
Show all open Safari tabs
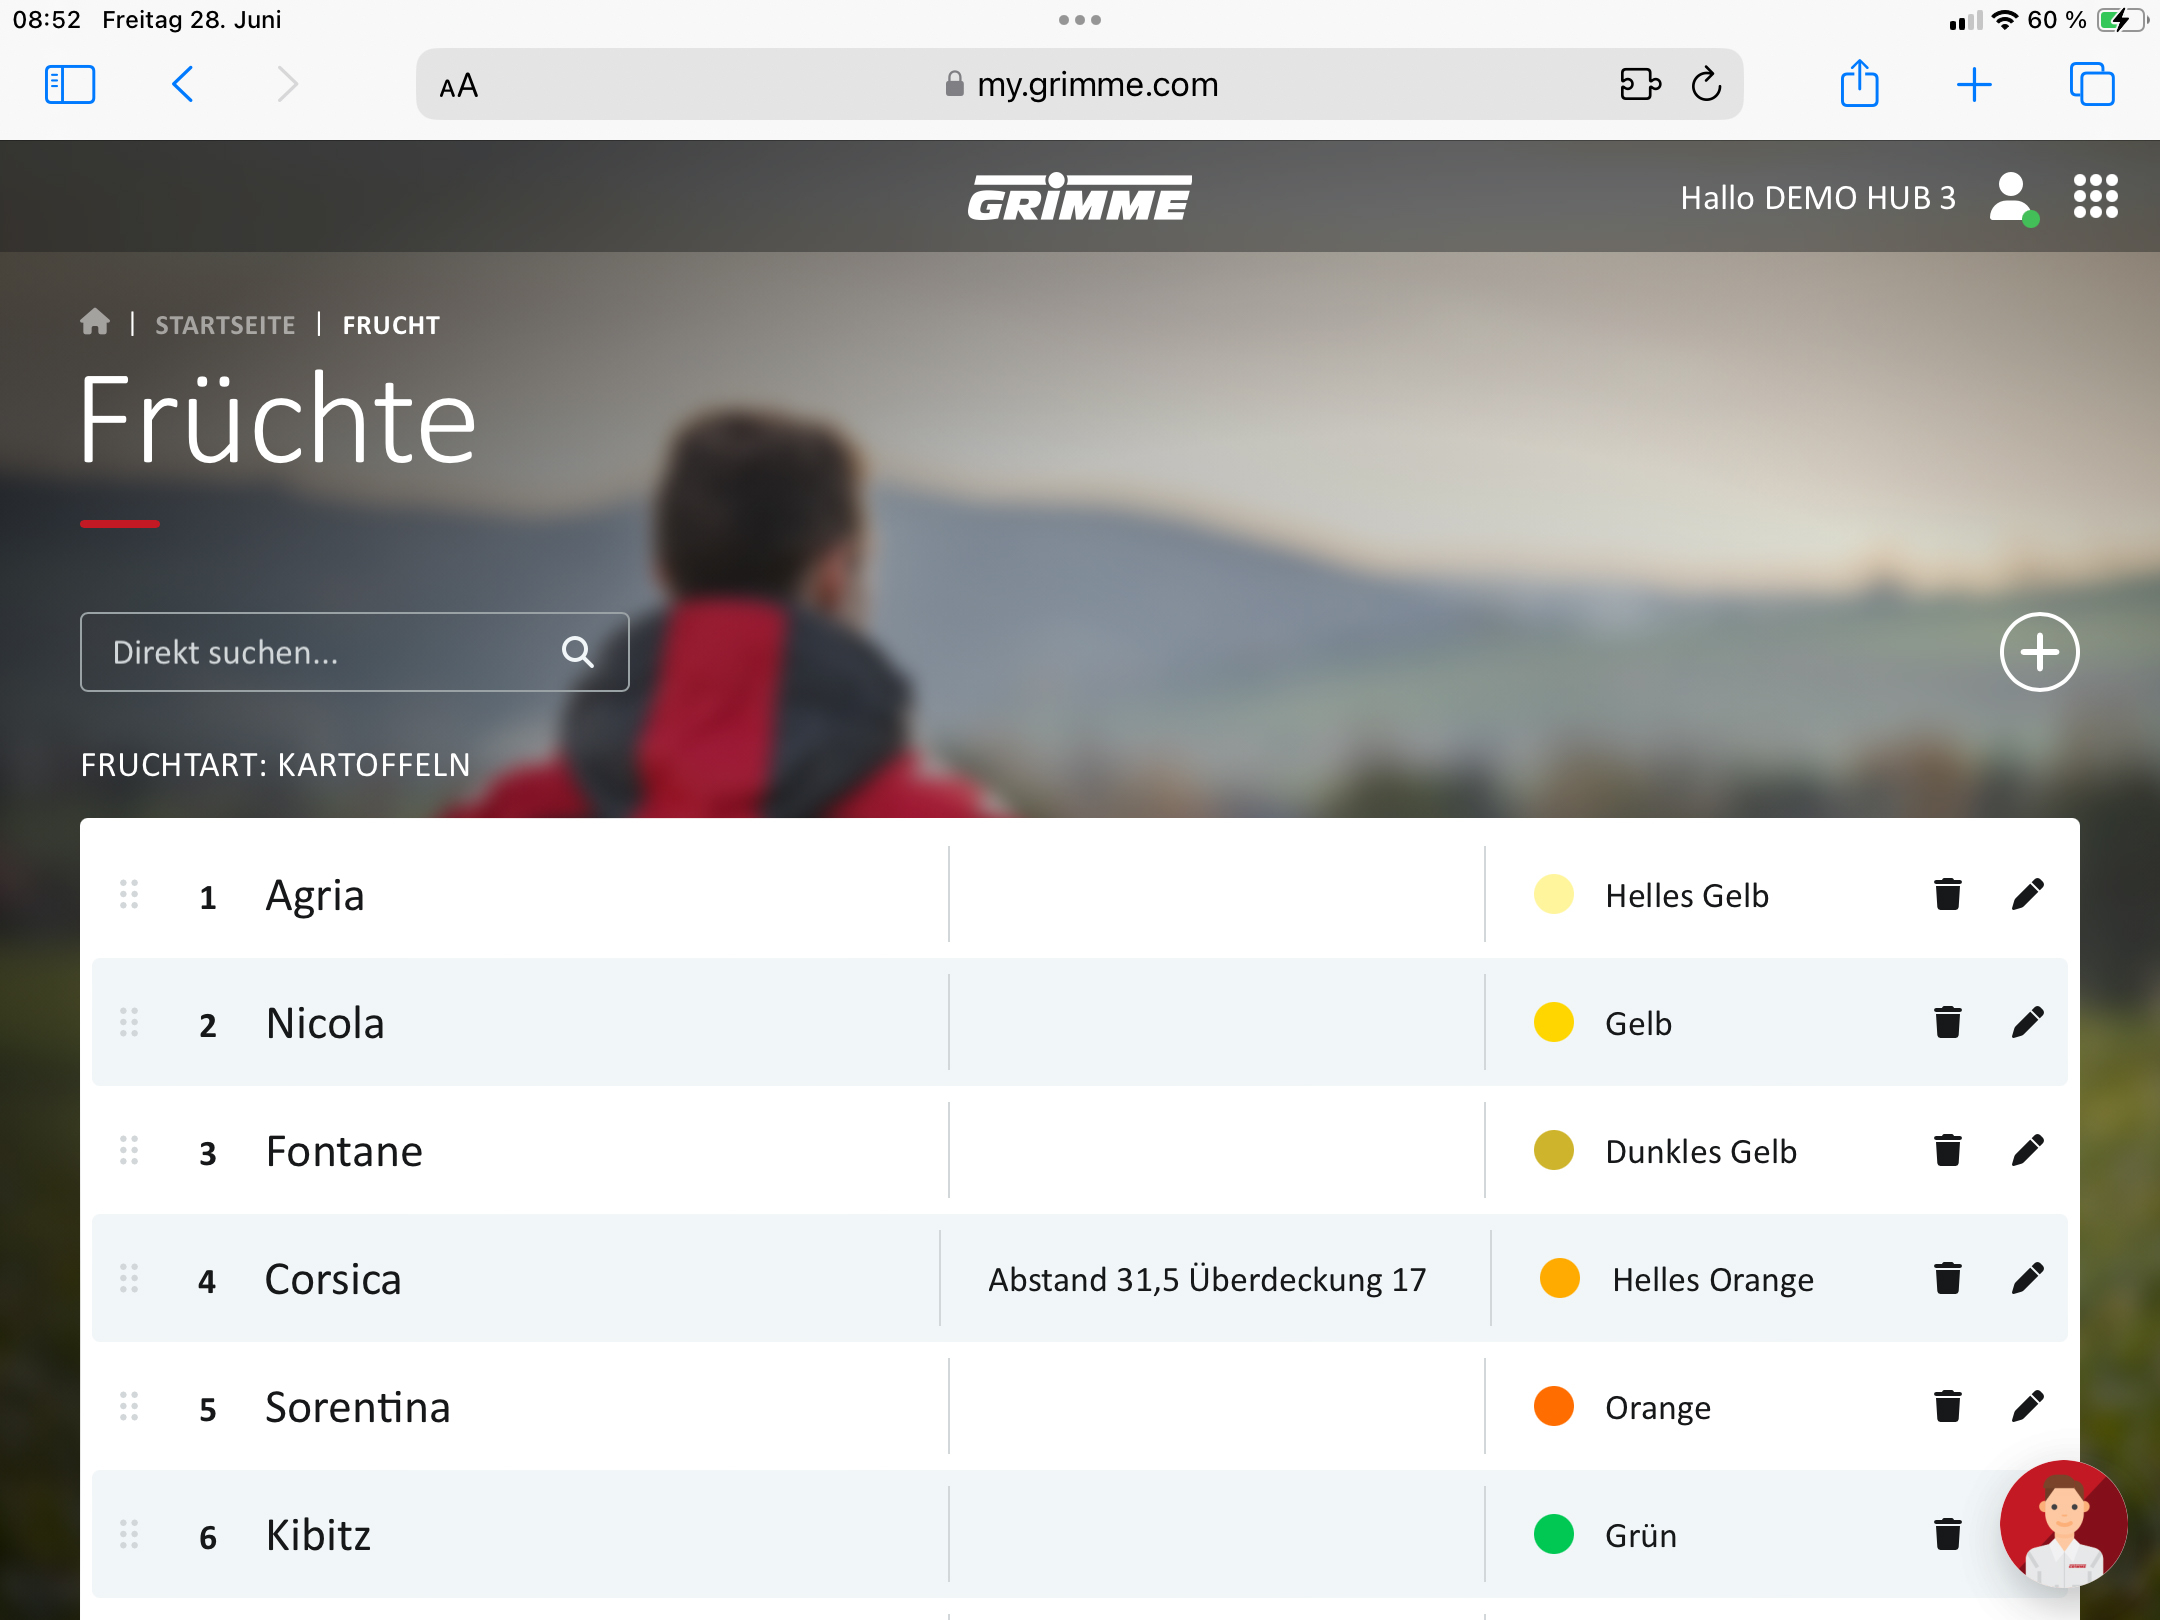click(x=2092, y=84)
